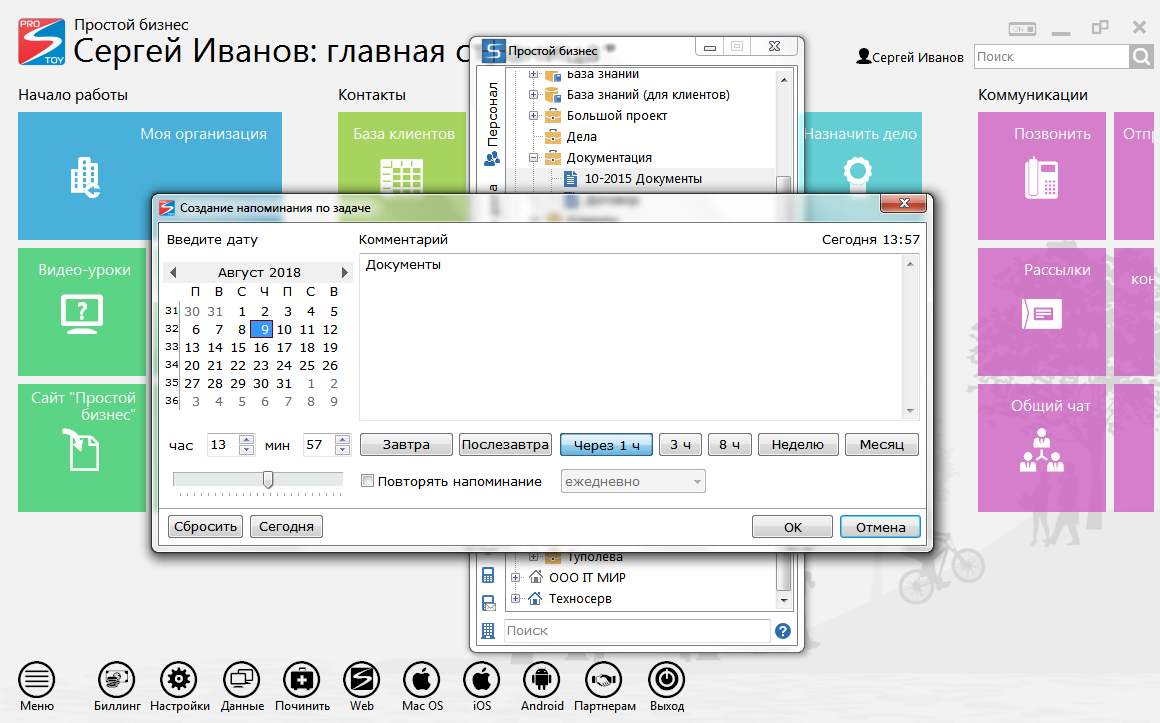Viewport: 1160px width, 723px height.
Task: Open the ежедневно repeat interval dropdown
Action: click(x=633, y=481)
